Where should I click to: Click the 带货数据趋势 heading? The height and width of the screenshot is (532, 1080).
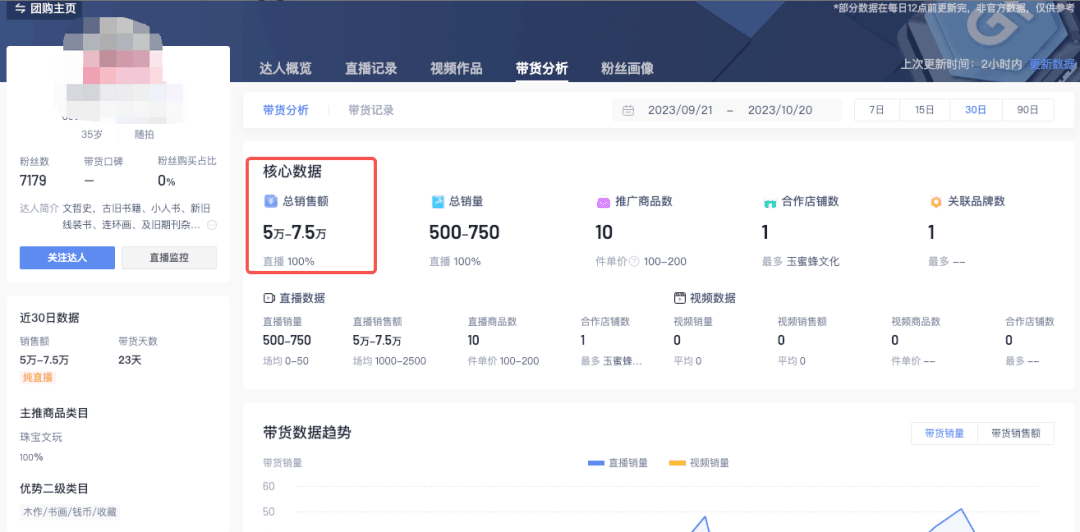click(307, 433)
